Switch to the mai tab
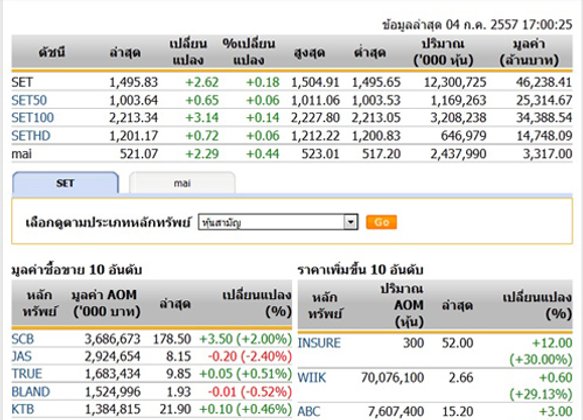This screenshot has width=583, height=420. [x=182, y=183]
